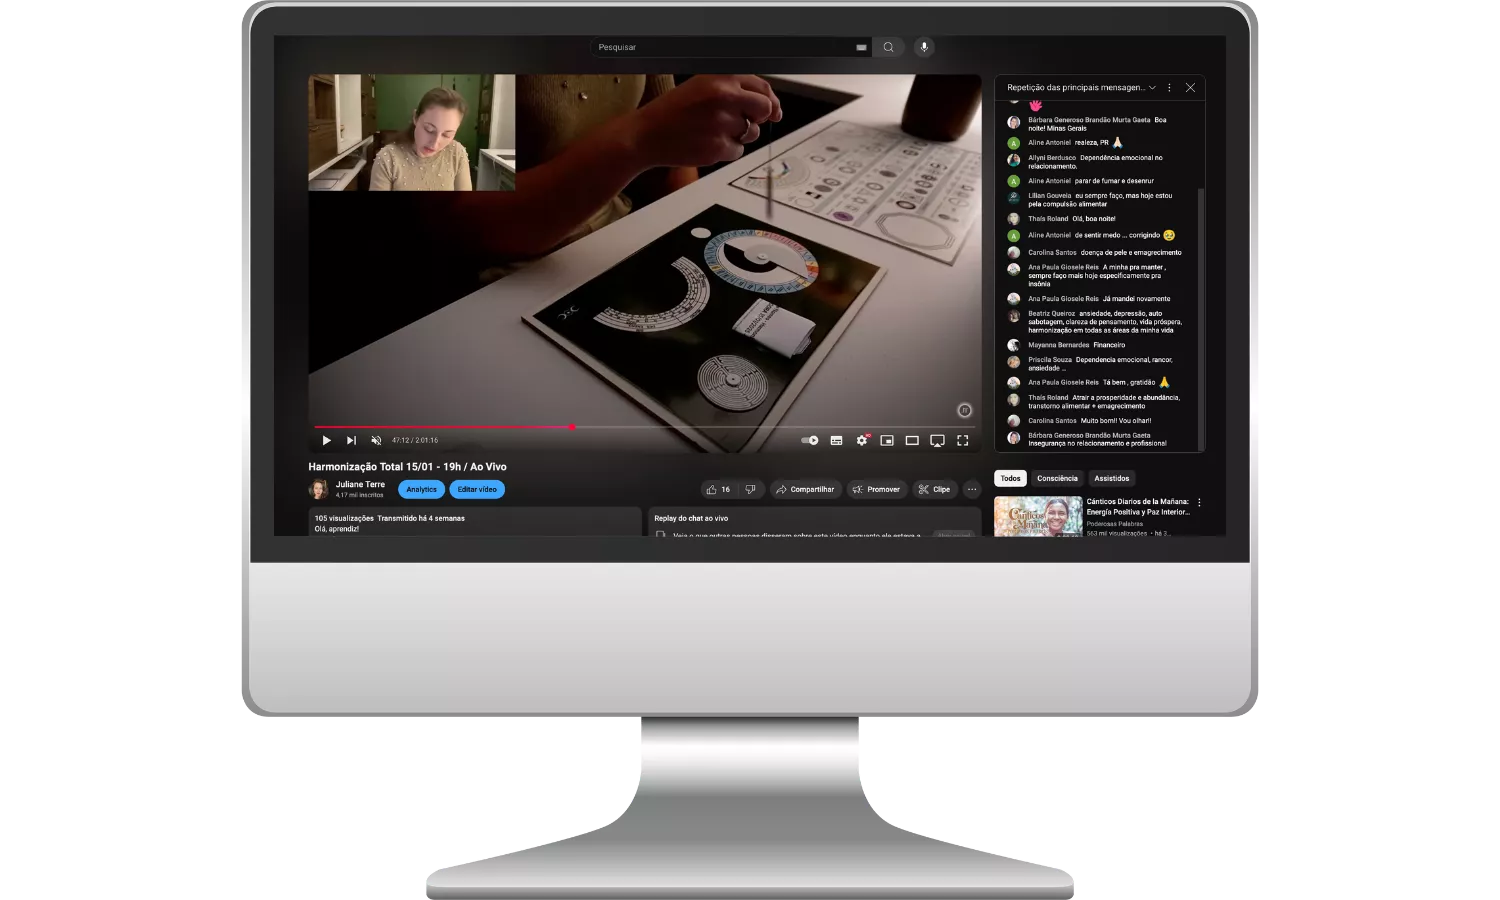The image size is (1500, 900).
Task: Click Aline Antoniel's avatar beside 'realeza, PR'
Action: [x=1013, y=143]
